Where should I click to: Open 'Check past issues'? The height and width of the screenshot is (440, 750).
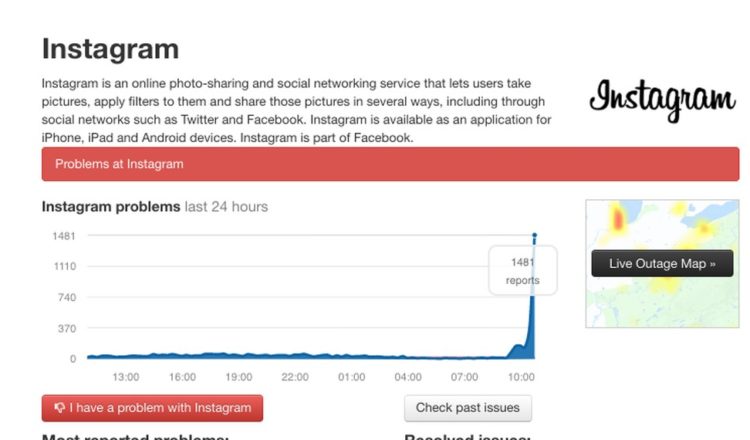pos(468,408)
